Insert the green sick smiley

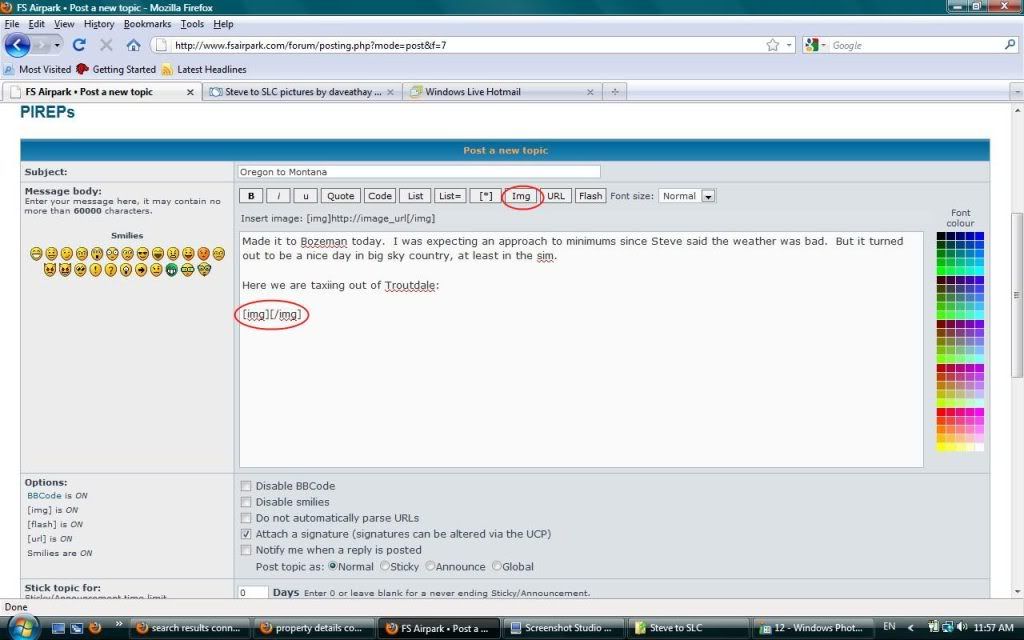tap(172, 269)
